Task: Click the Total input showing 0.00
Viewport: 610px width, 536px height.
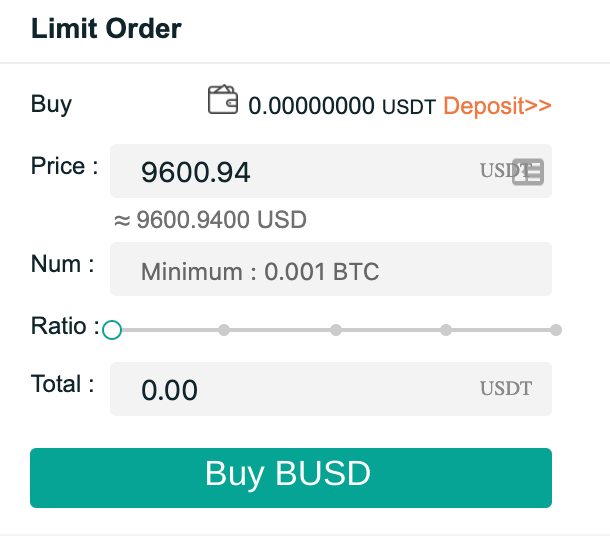Action: coord(331,389)
